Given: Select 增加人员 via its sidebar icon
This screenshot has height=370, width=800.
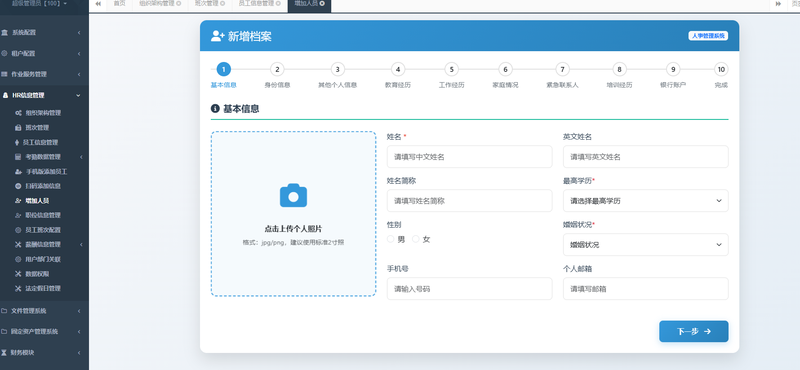Looking at the screenshot, I should pos(18,201).
